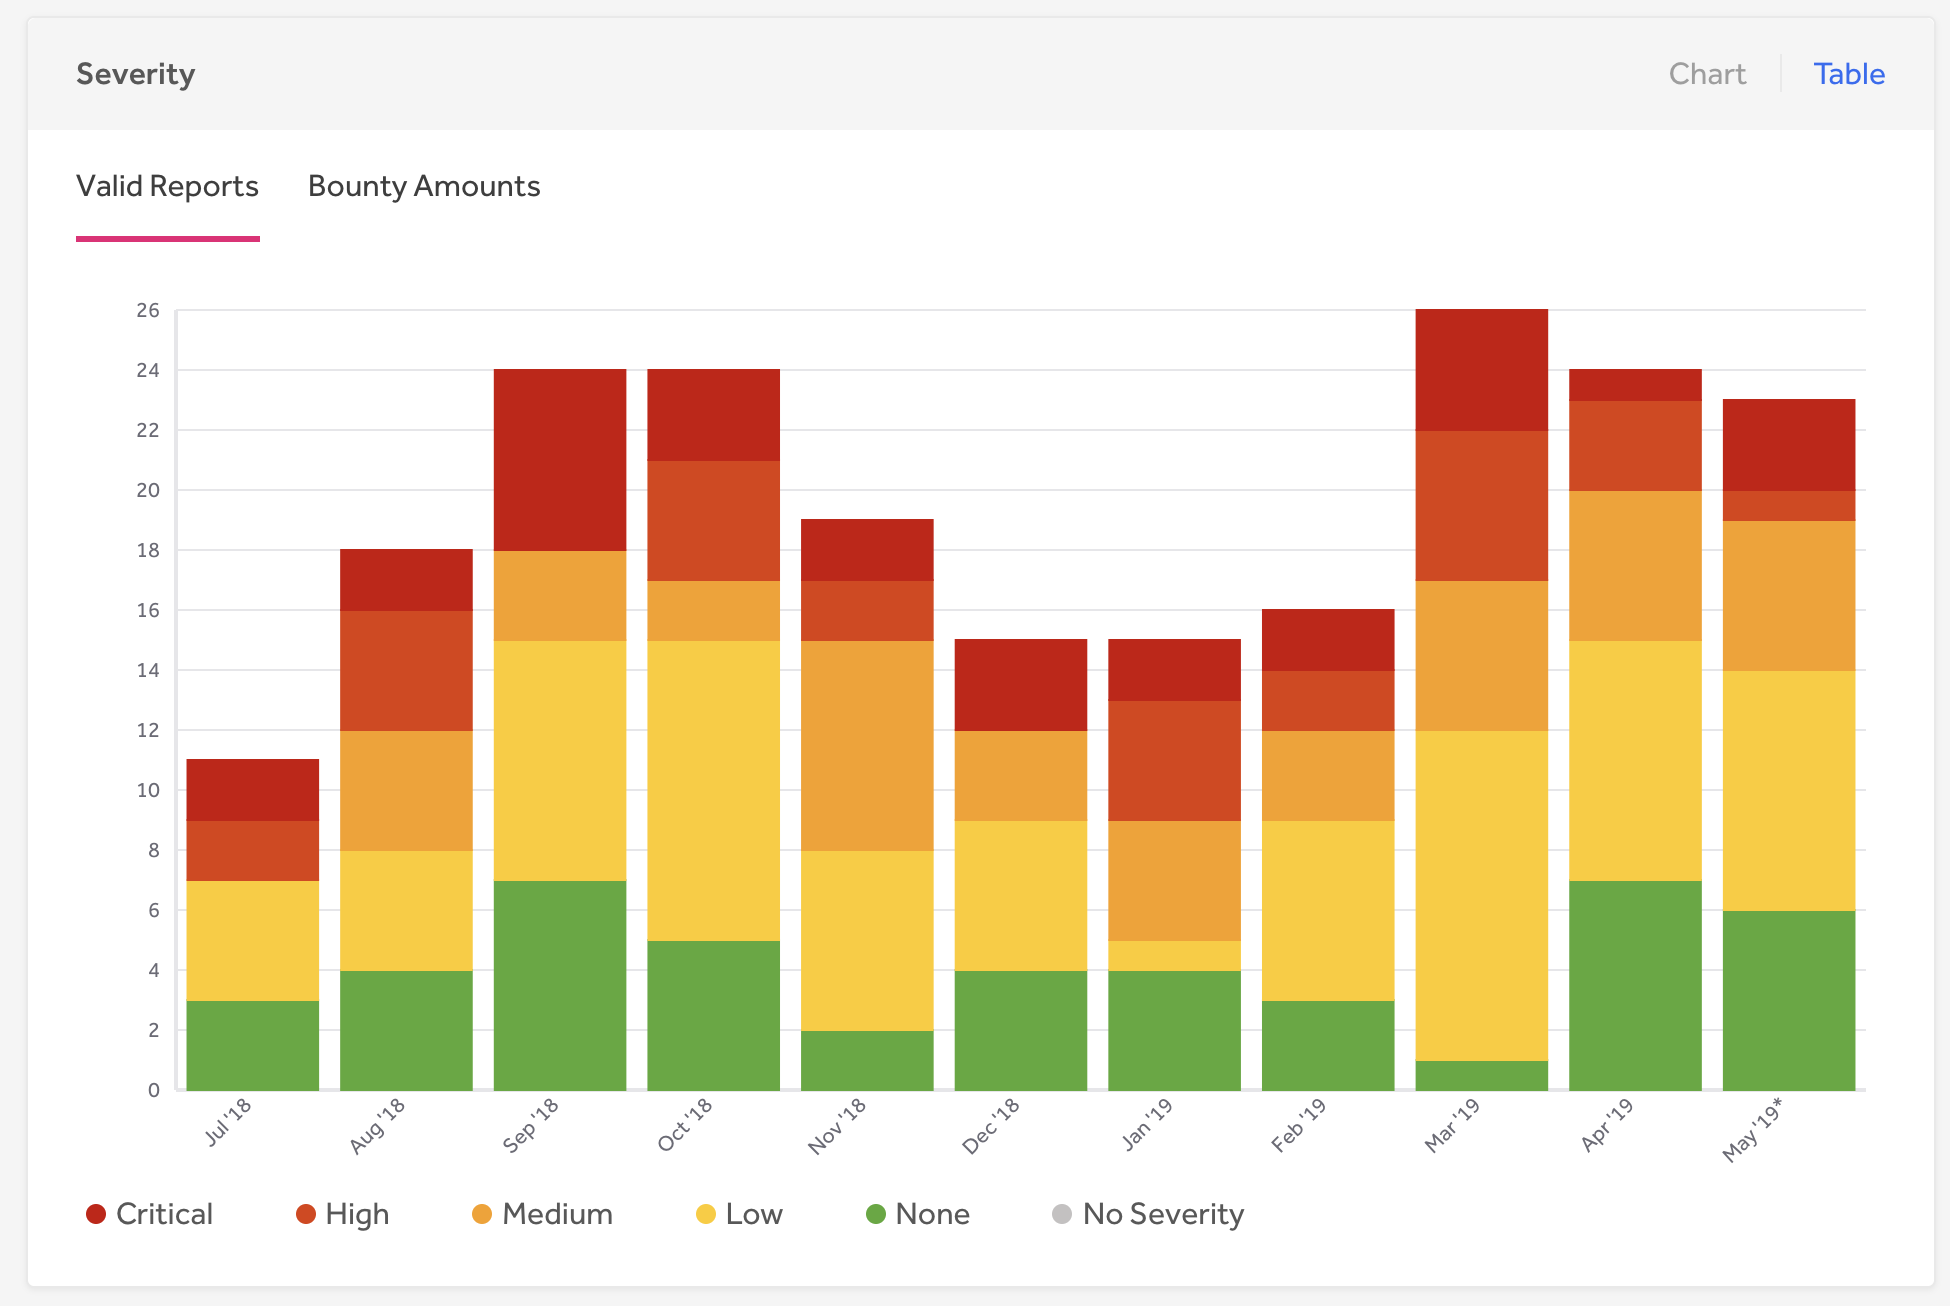The width and height of the screenshot is (1950, 1306).
Task: Click the High segment of Jan '19 bar
Action: tap(1174, 760)
